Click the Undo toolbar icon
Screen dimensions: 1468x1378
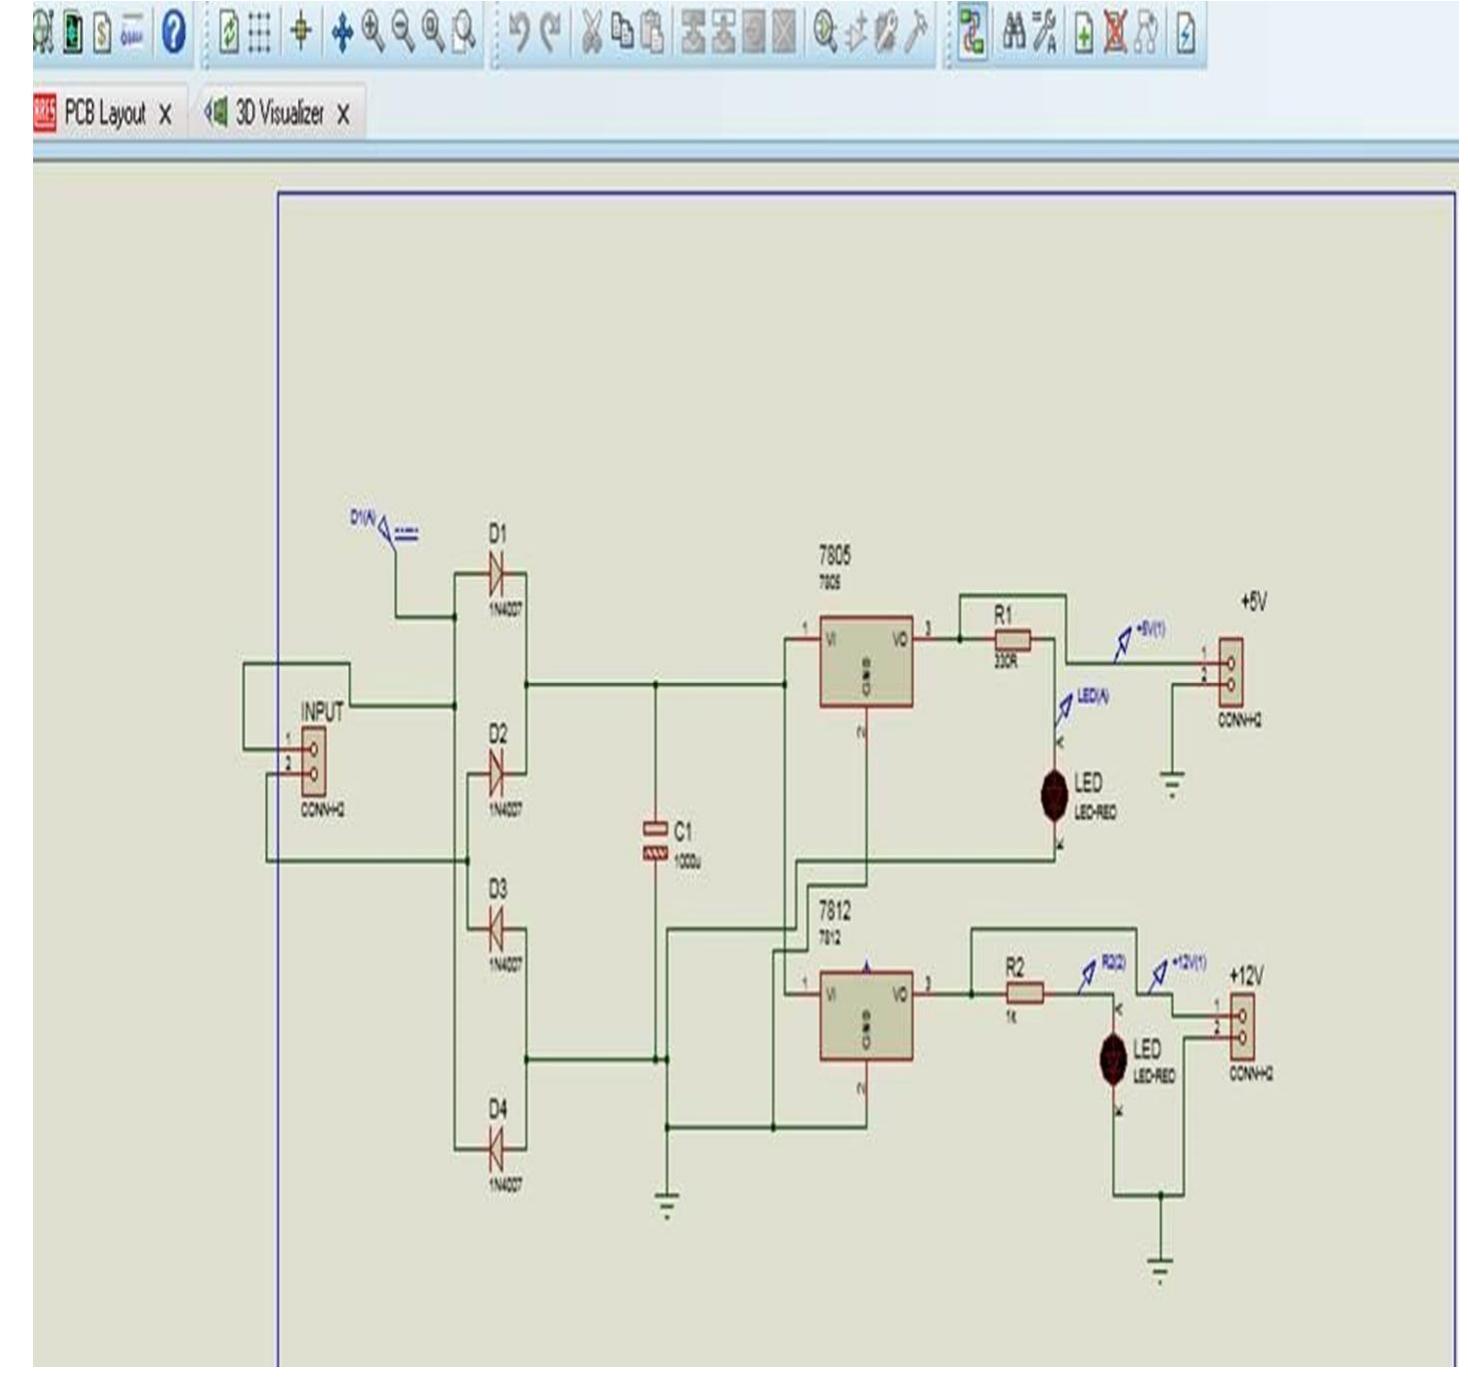(522, 31)
